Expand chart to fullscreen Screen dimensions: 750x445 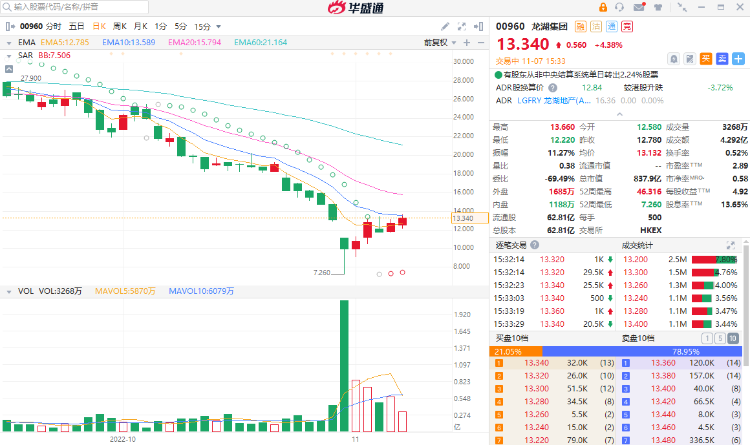(x=462, y=26)
